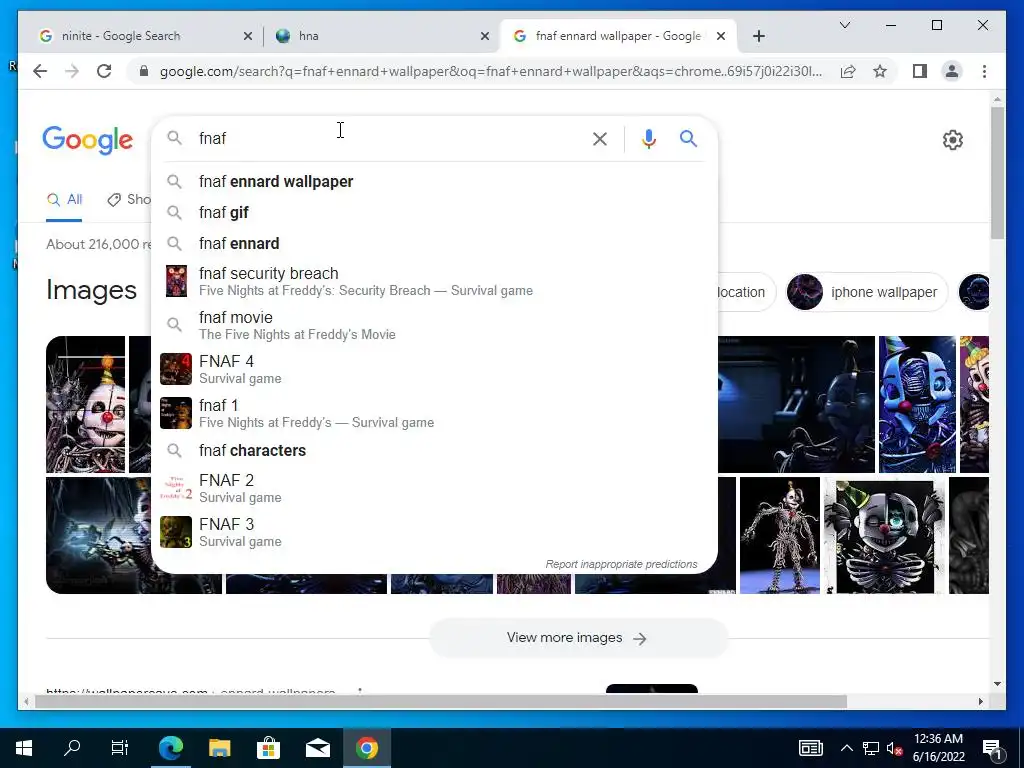Open Microsoft Store from the taskbar

pyautogui.click(x=268, y=748)
